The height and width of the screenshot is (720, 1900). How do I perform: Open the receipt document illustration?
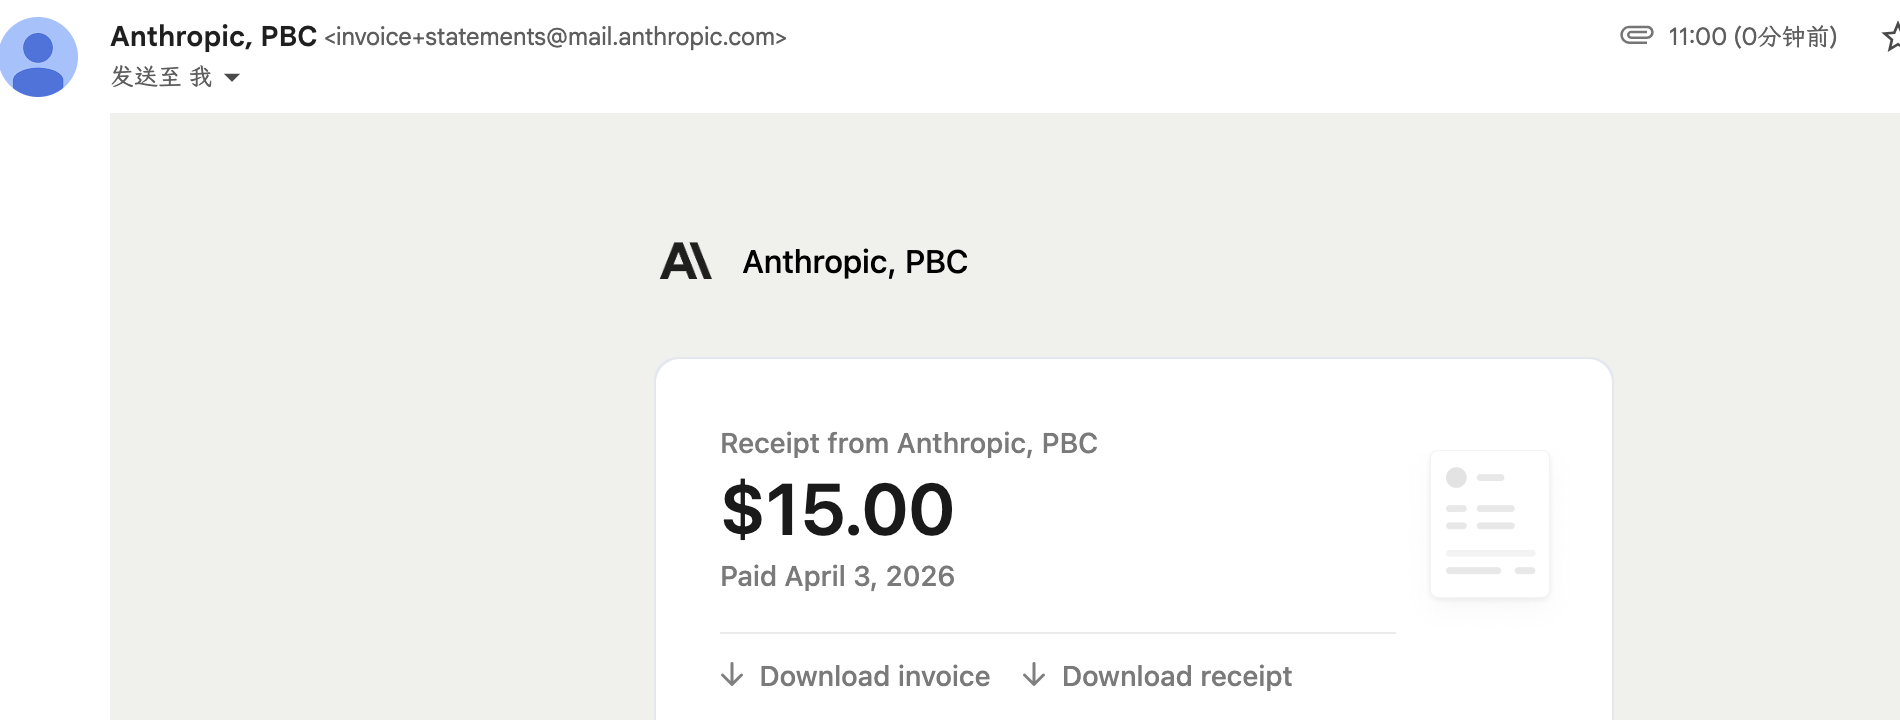click(1490, 524)
